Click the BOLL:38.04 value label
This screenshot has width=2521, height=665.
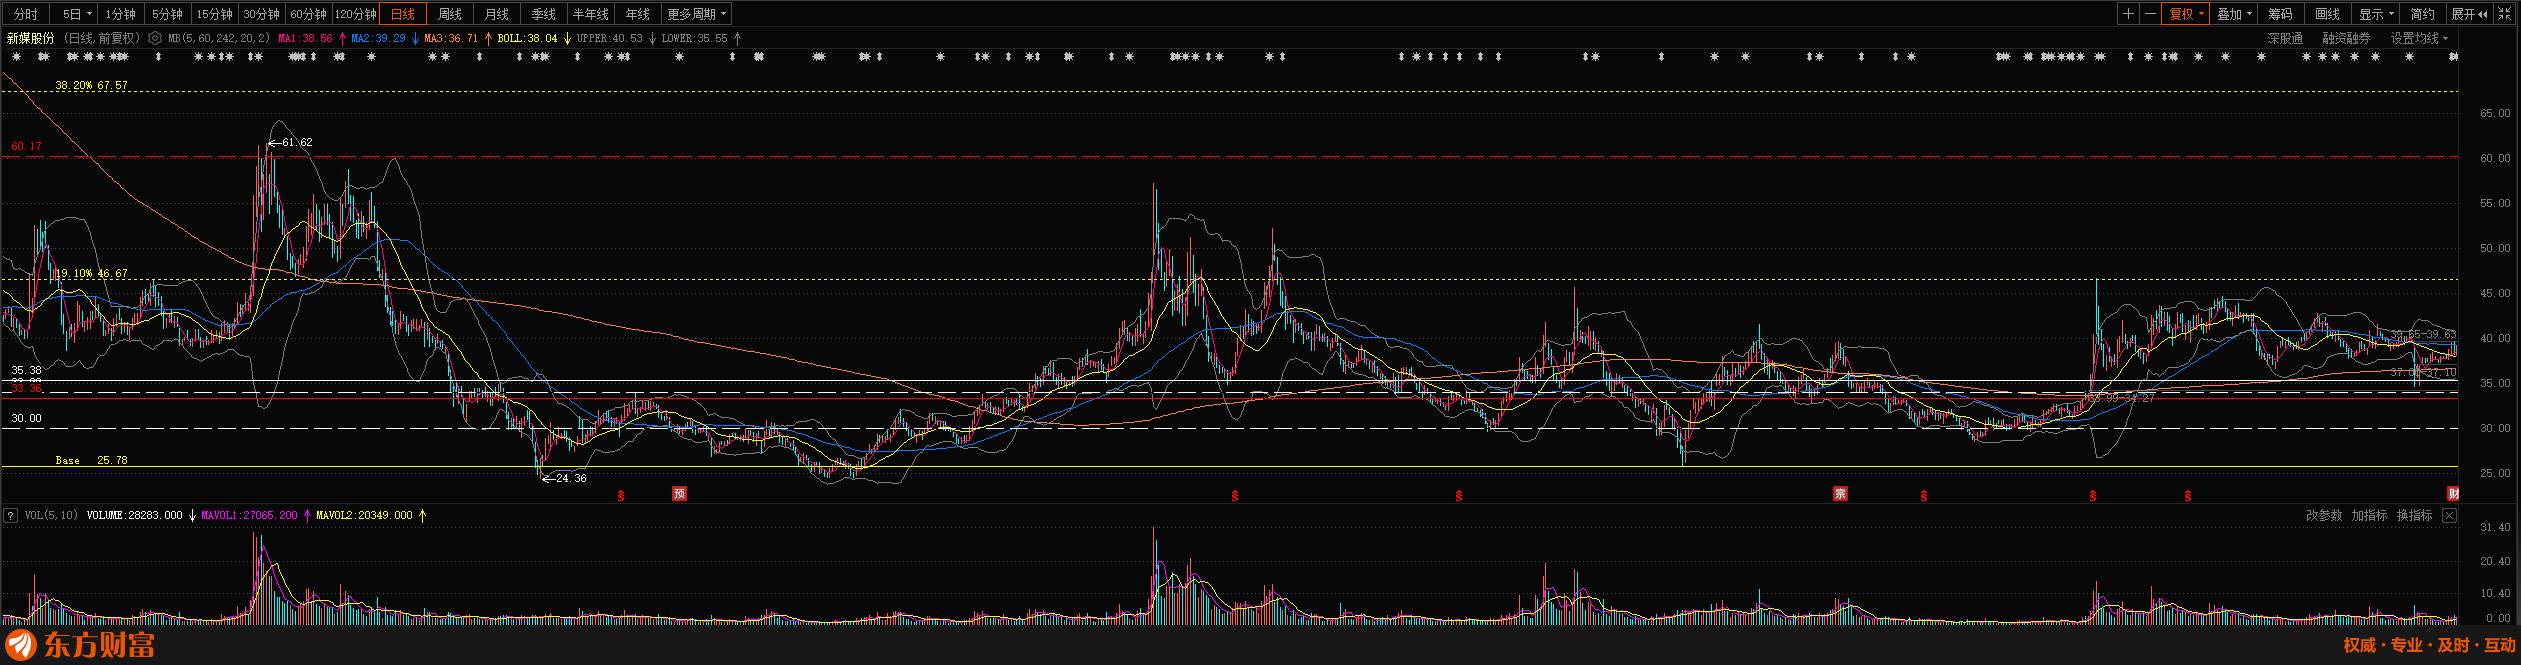point(527,39)
